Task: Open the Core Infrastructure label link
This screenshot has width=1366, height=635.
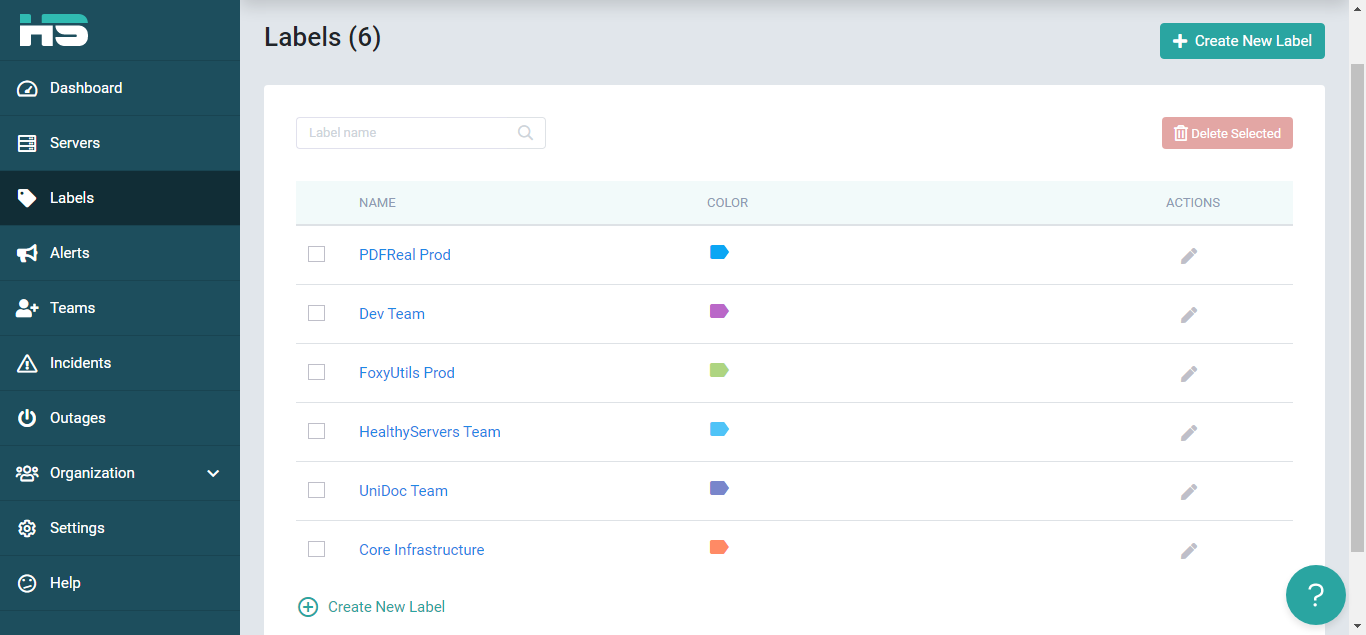Action: (x=422, y=550)
